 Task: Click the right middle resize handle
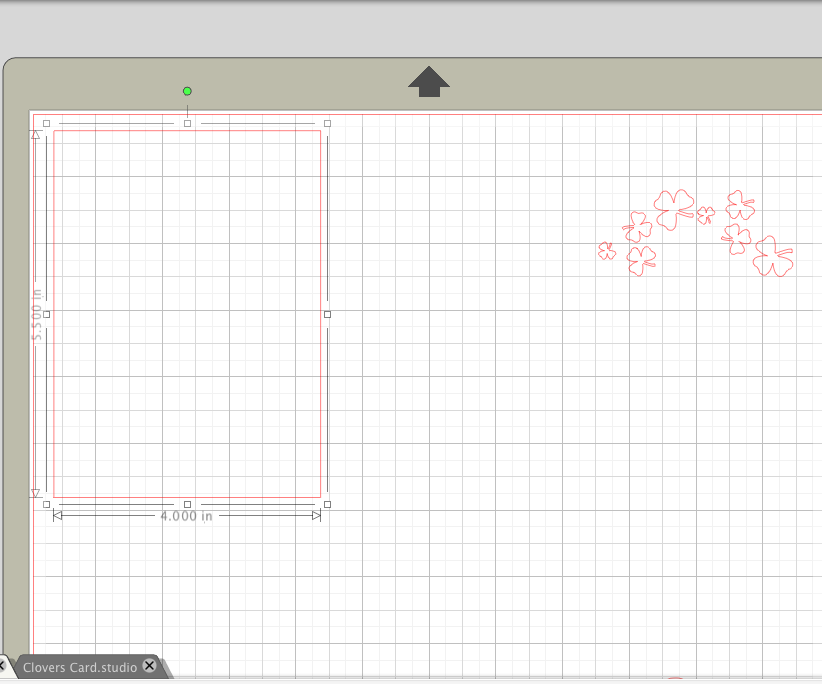[x=327, y=314]
